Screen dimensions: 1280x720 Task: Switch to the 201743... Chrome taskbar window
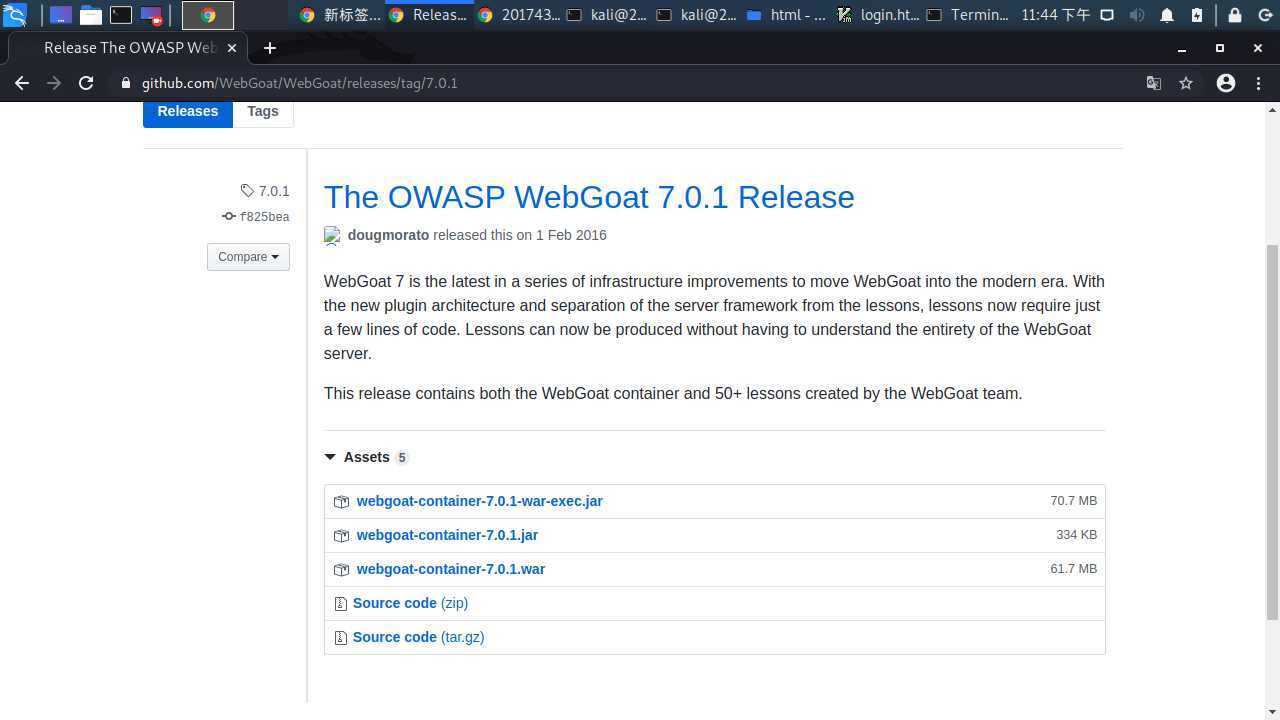(x=519, y=15)
